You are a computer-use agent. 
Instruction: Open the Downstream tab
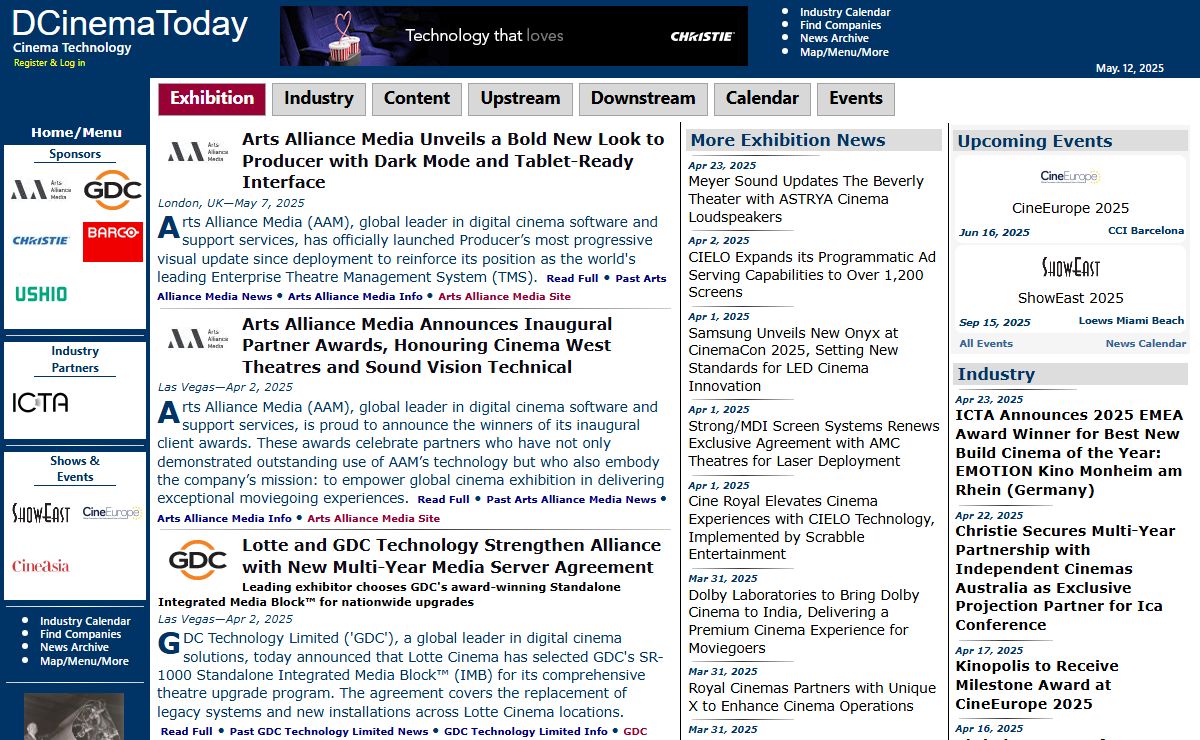[x=643, y=99]
